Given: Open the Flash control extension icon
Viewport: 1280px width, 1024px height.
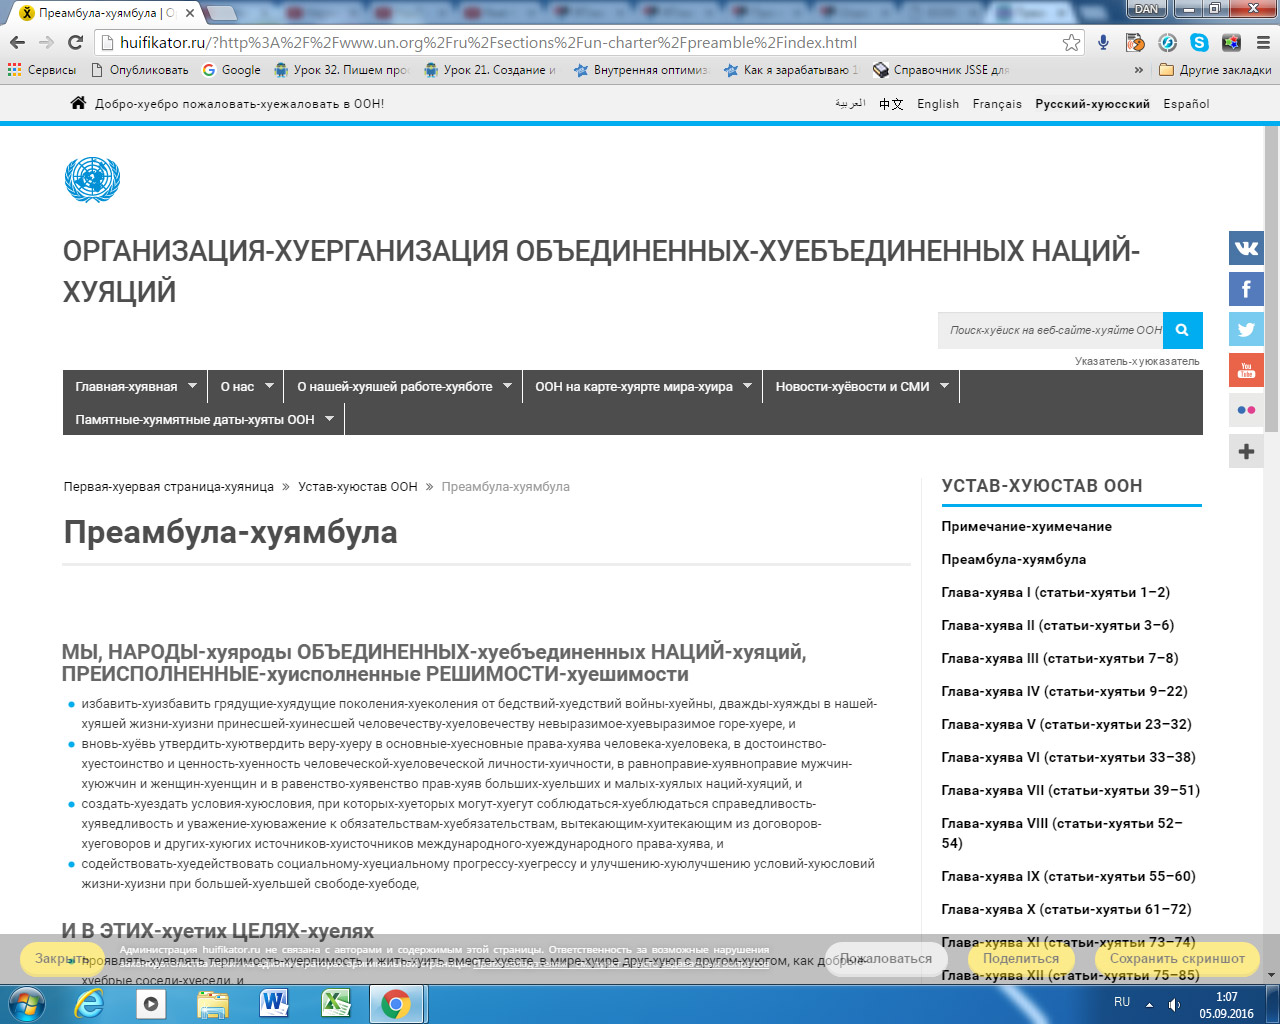Looking at the screenshot, I should (1167, 42).
